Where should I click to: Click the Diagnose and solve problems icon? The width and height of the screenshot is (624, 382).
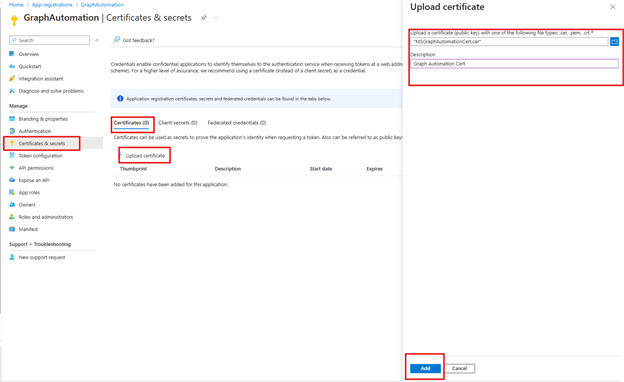click(12, 91)
